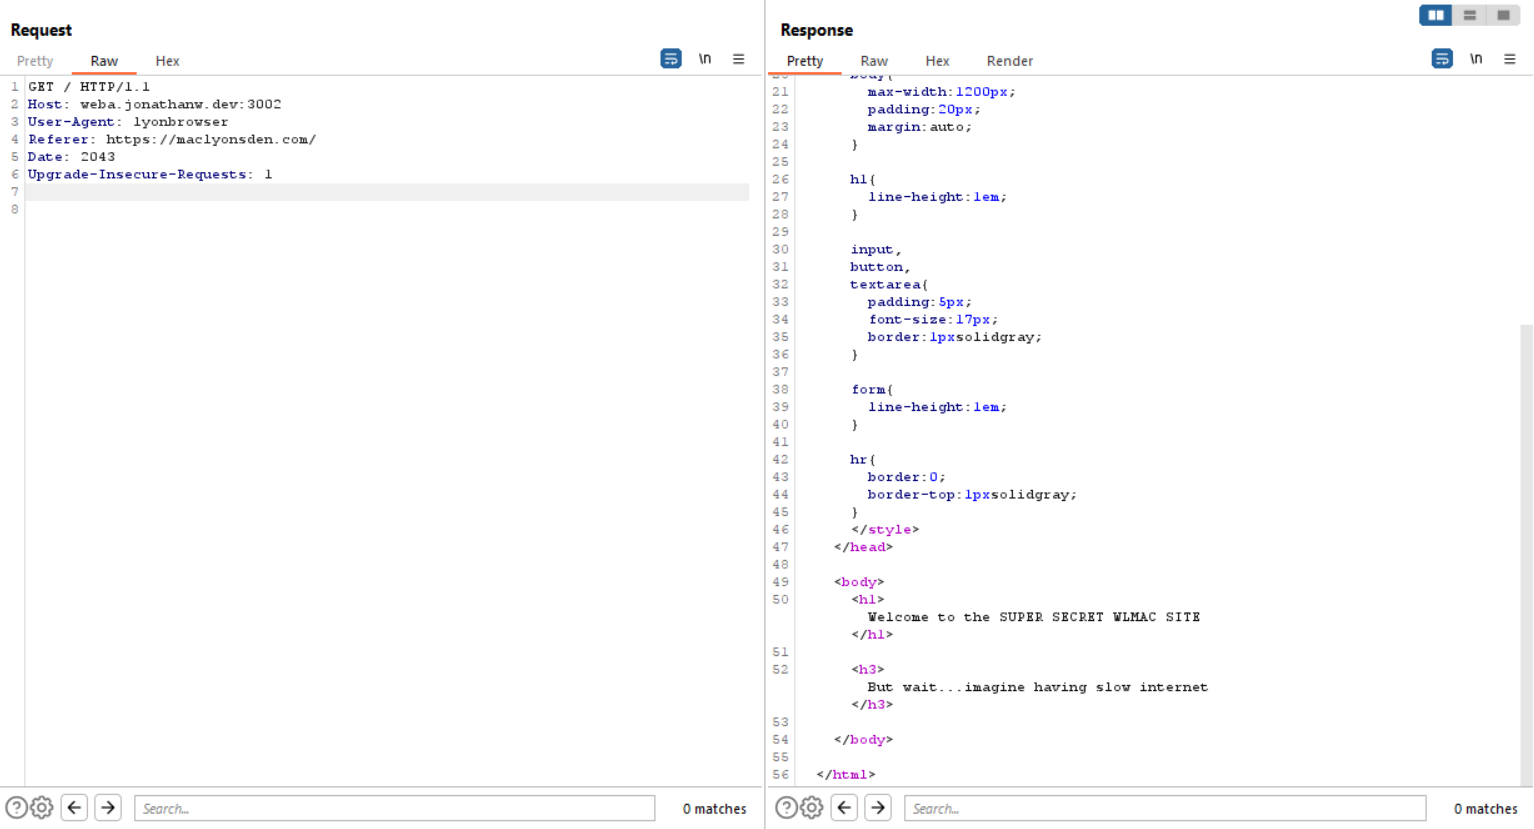The width and height of the screenshot is (1534, 829).
Task: Toggle non-printable characters \n in Response panel
Action: (x=1476, y=59)
